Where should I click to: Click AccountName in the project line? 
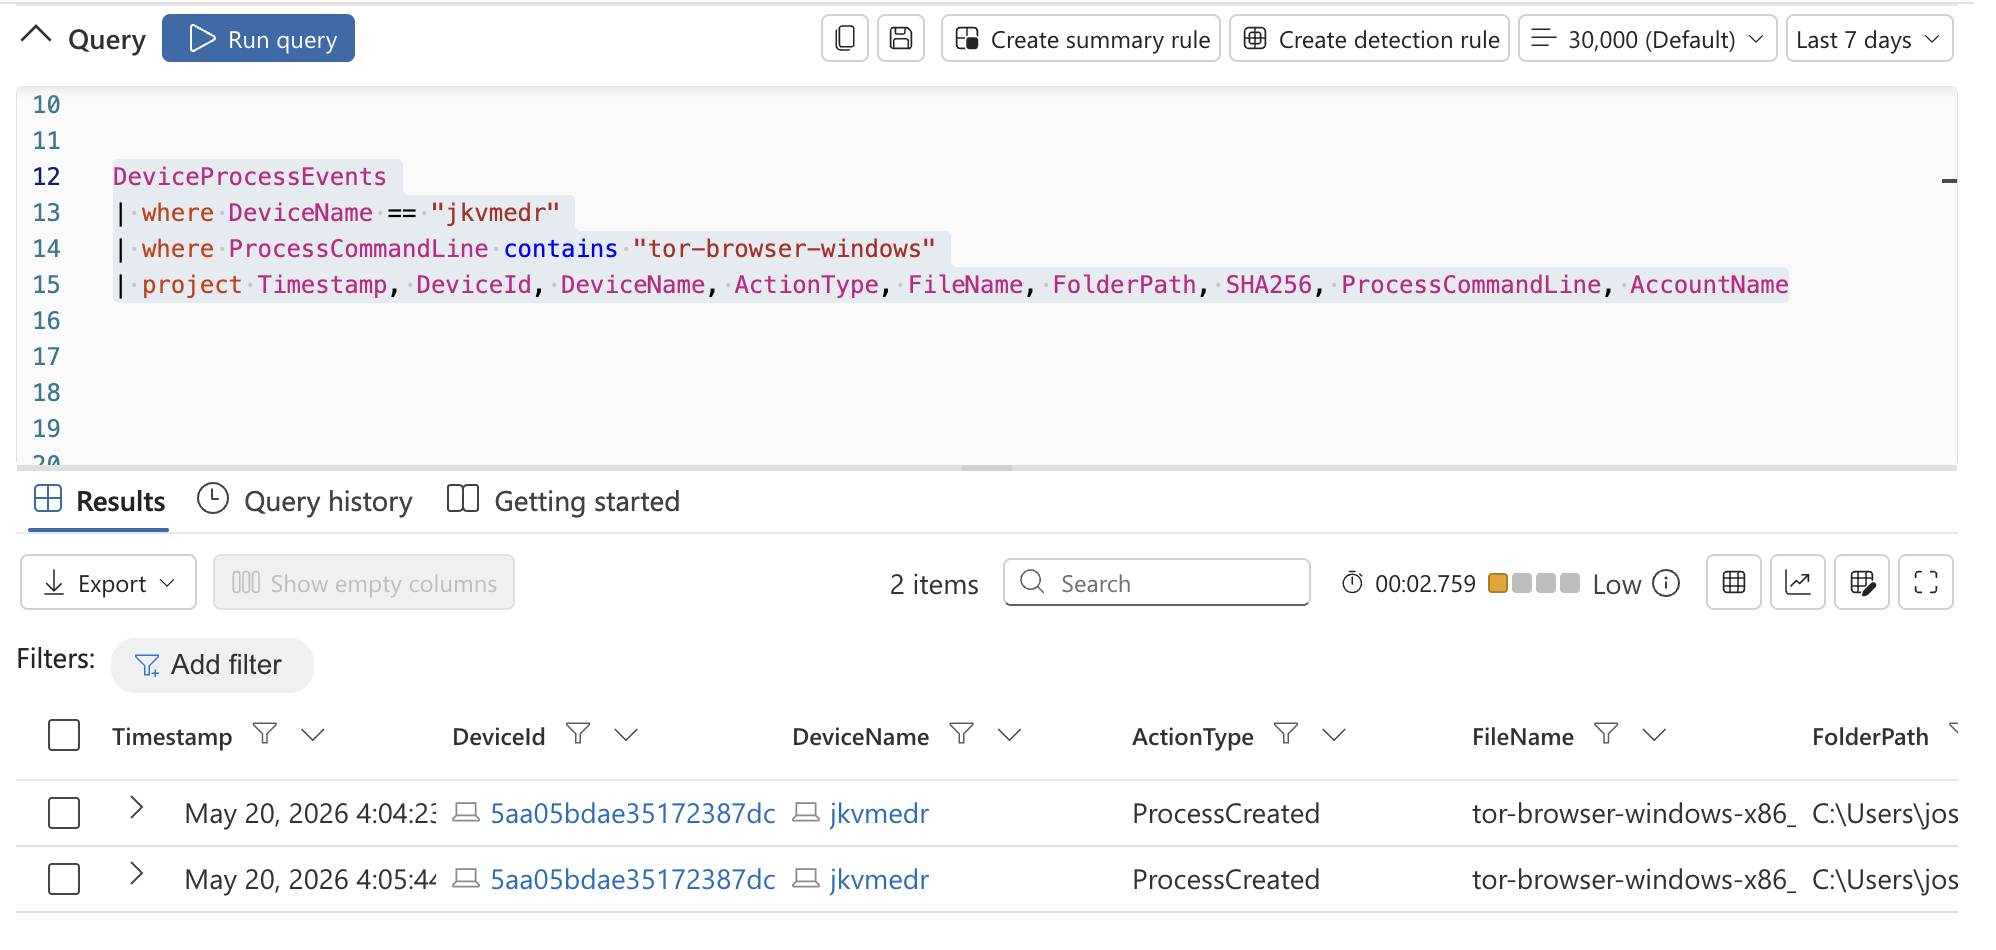point(1709,285)
